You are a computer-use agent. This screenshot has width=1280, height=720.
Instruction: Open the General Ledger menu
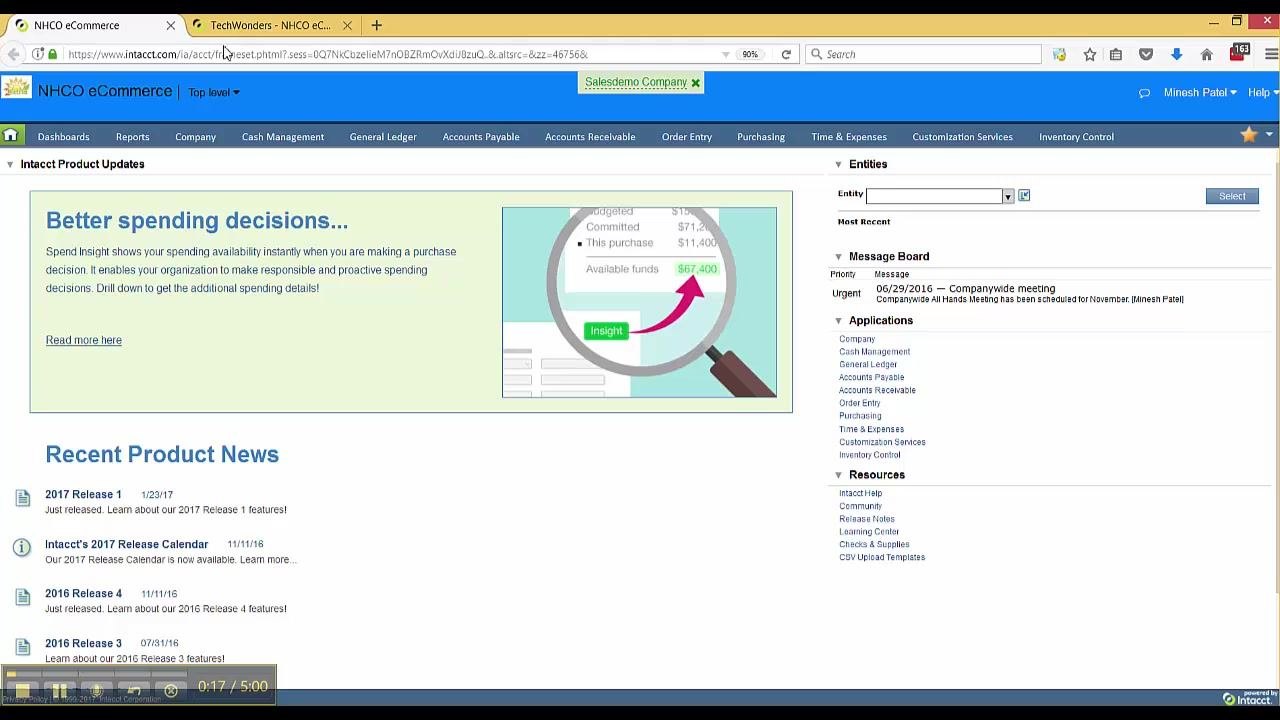coord(383,137)
